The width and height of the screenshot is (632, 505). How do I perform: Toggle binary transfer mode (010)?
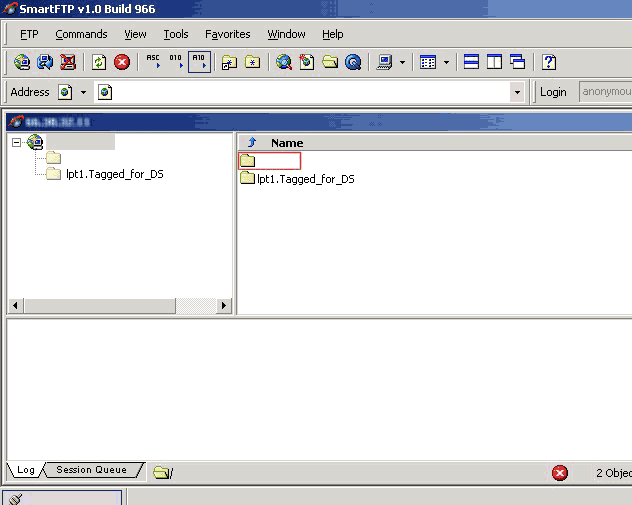176,62
